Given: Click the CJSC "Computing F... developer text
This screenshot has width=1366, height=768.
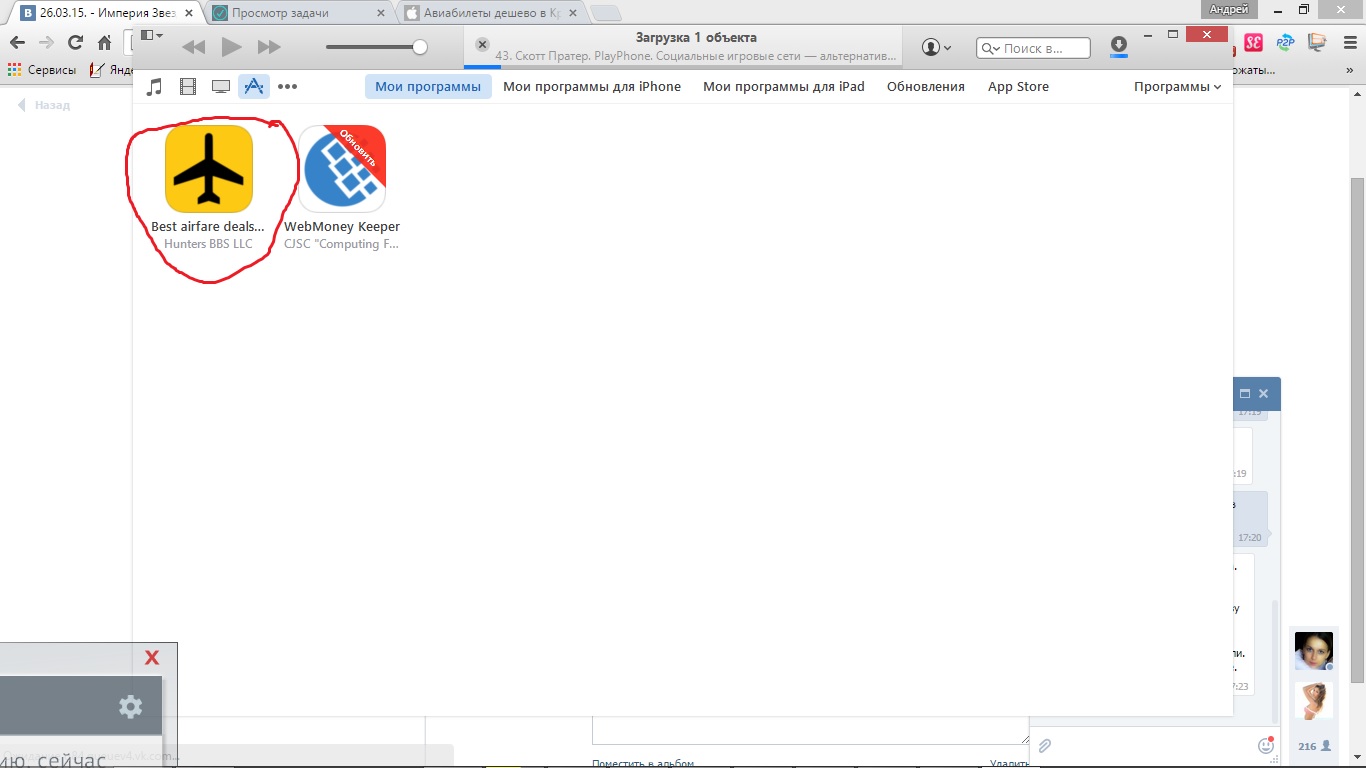Looking at the screenshot, I should tap(341, 244).
